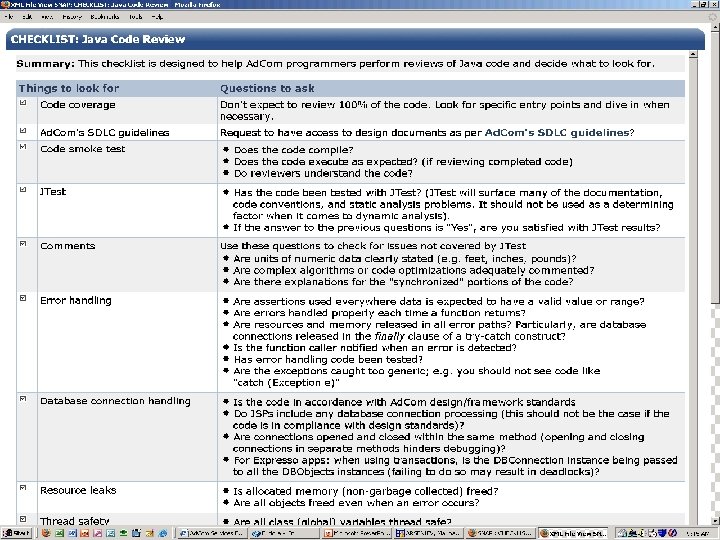Click the Firefox icon in the title bar
Screen dimensions: 720x540
[5, 4]
